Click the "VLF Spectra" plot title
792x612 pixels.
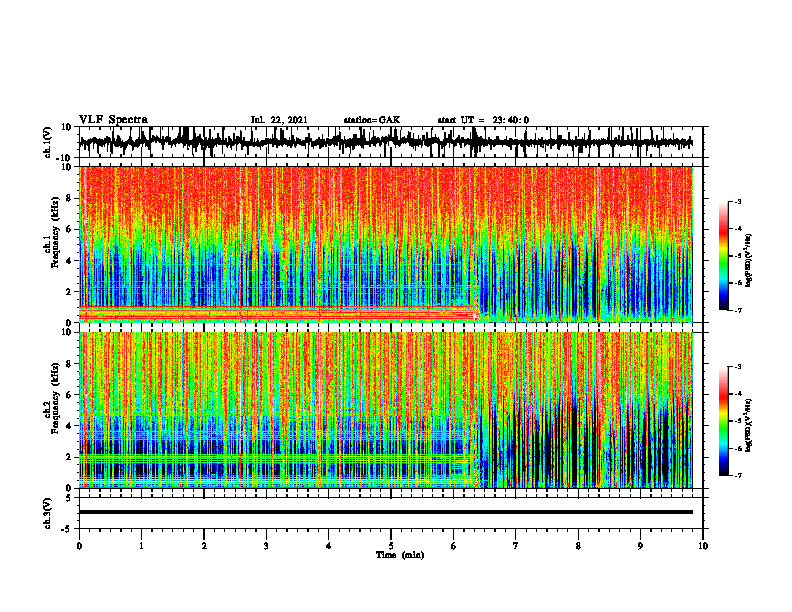113,120
